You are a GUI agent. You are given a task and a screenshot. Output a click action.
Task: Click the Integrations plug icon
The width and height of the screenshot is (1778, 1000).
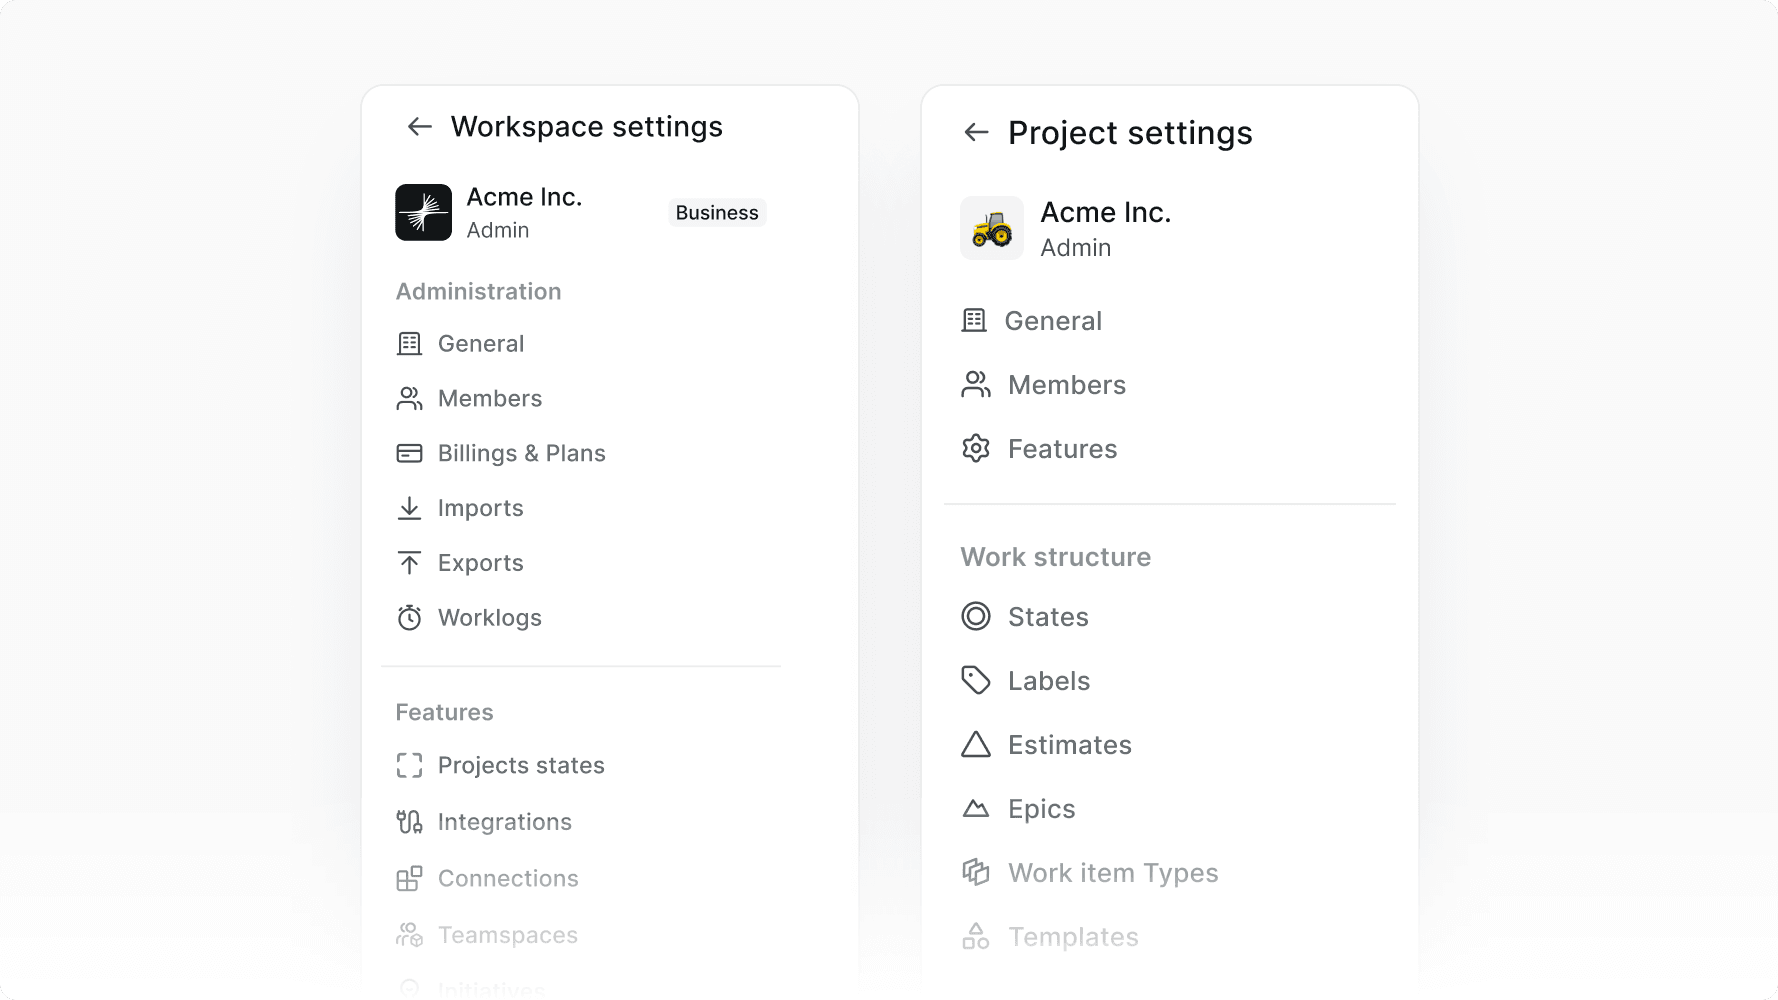point(409,821)
